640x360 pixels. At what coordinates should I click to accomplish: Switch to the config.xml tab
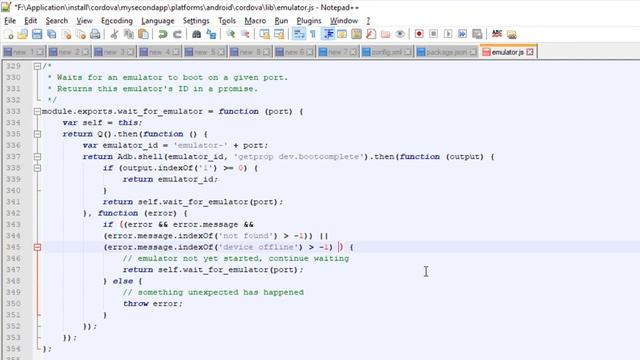(x=386, y=52)
